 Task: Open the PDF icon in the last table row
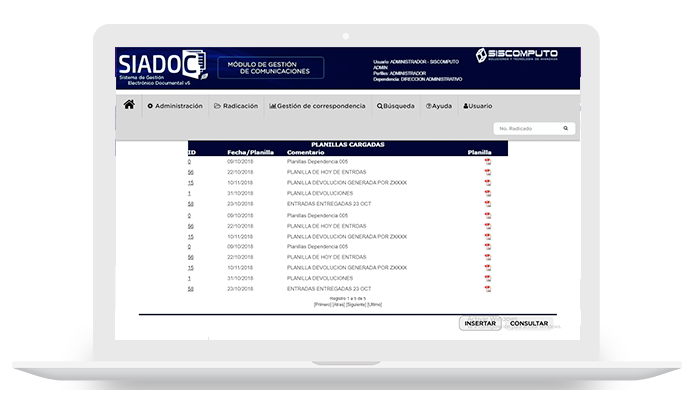pyautogui.click(x=488, y=288)
